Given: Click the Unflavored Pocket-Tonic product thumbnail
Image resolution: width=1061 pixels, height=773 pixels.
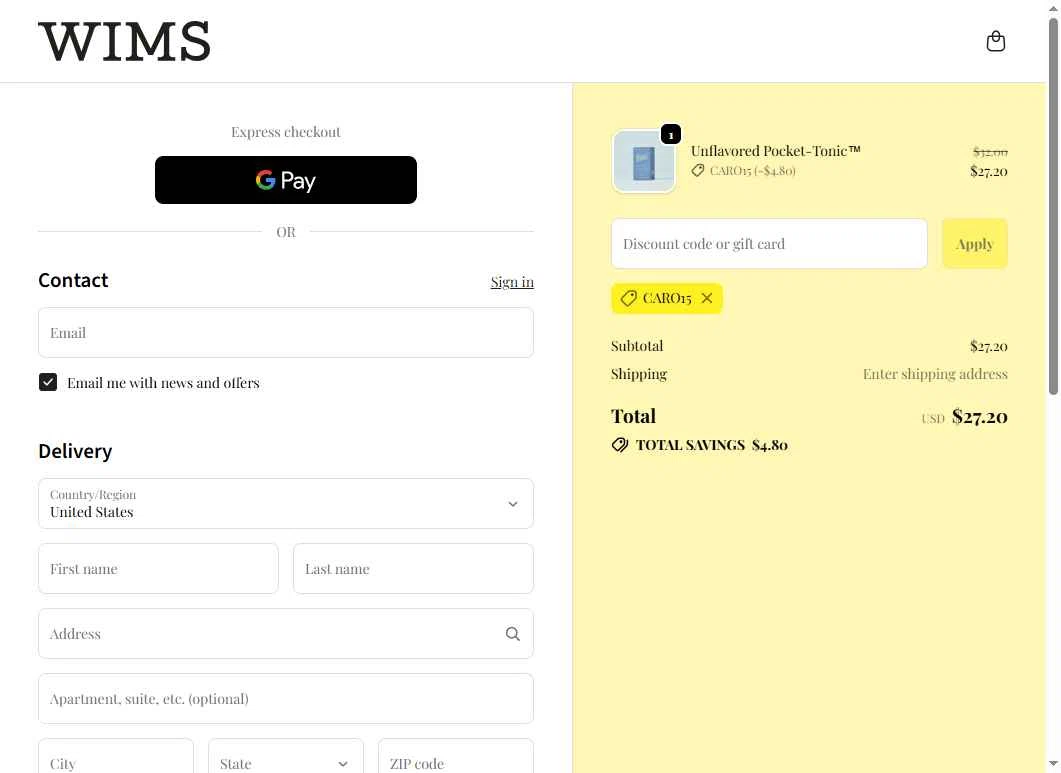Looking at the screenshot, I should pyautogui.click(x=644, y=161).
